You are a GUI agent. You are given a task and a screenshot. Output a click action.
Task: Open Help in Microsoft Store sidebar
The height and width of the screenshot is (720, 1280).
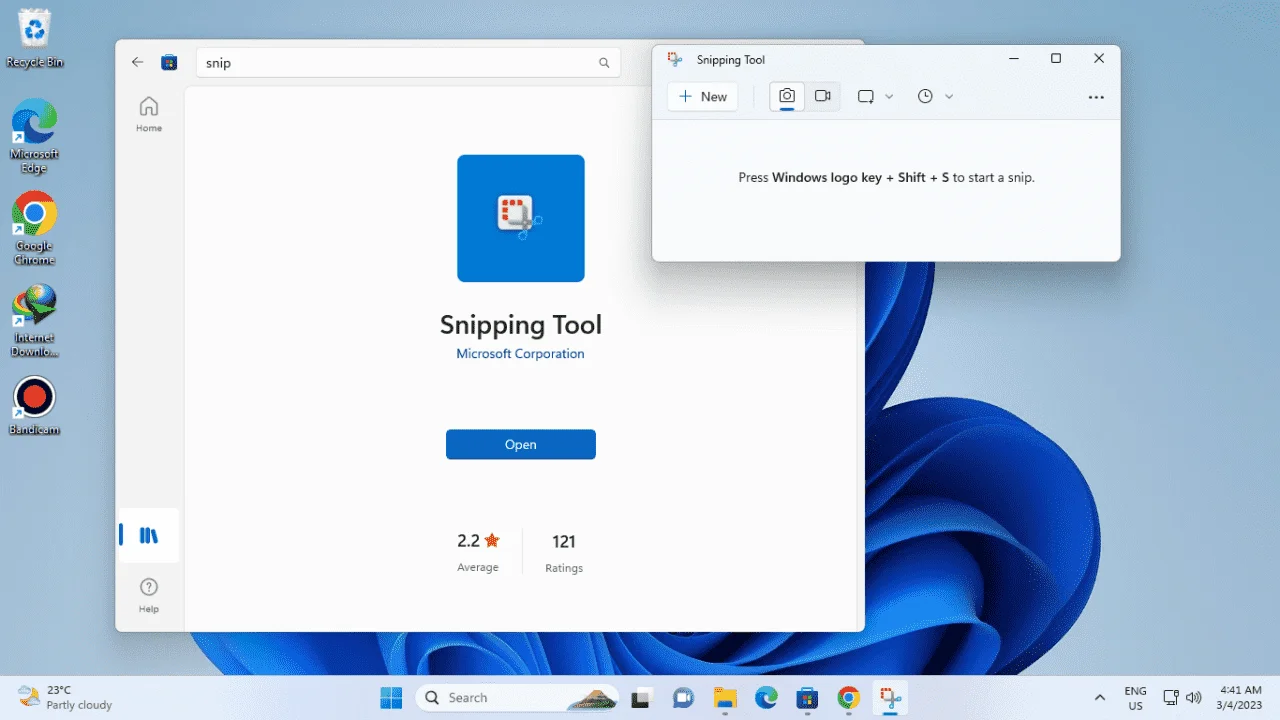tap(149, 594)
